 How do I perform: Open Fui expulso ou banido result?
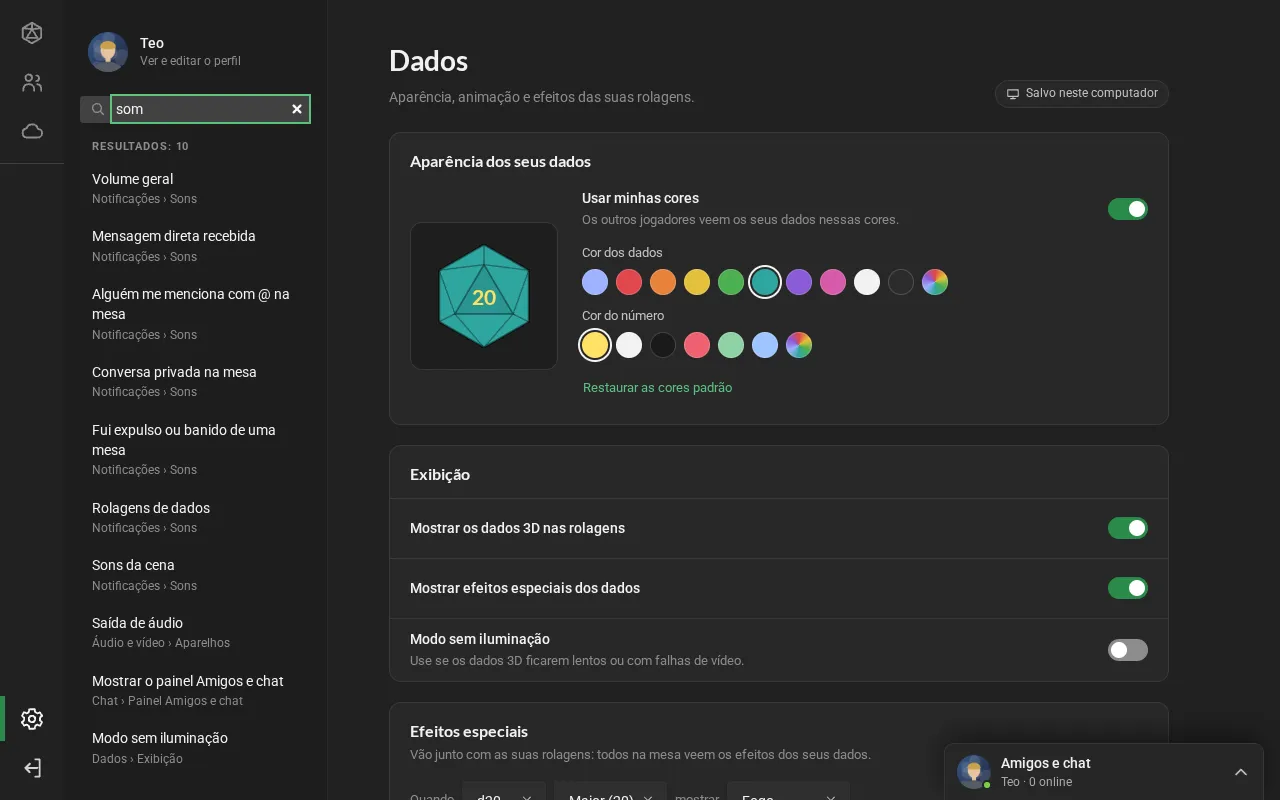(195, 449)
